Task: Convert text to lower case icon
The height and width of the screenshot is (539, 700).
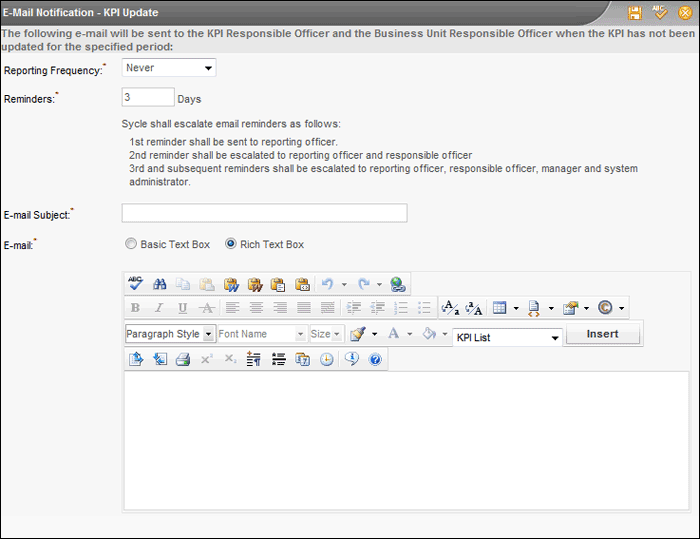Action: [x=450, y=308]
